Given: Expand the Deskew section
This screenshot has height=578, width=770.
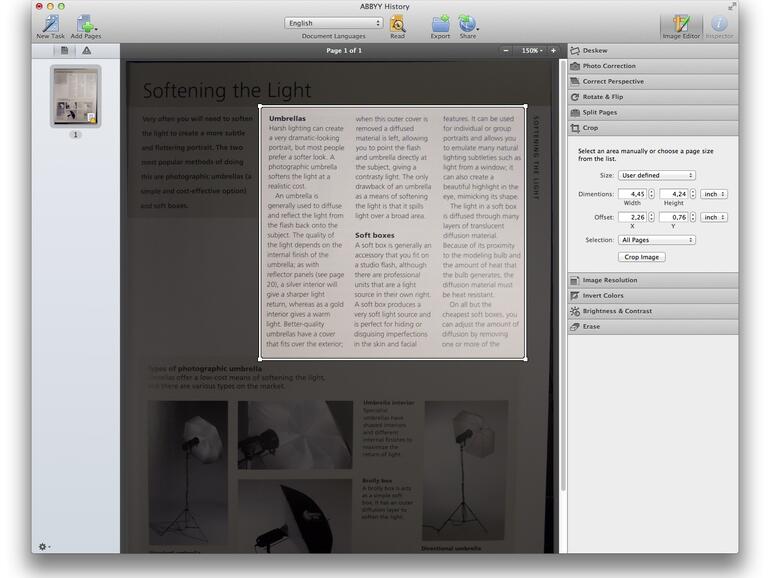Looking at the screenshot, I should (653, 50).
